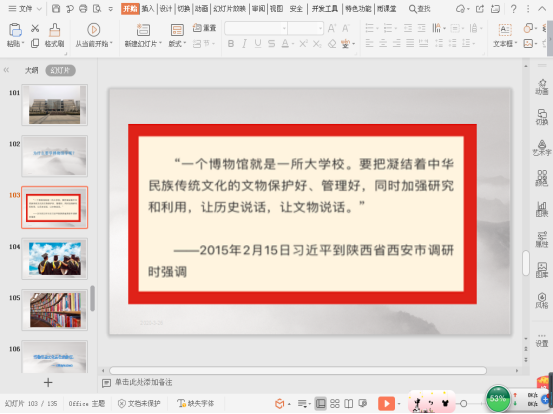The height and width of the screenshot is (414, 553).
Task: Open the 大纲 outline tab
Action: tap(31, 70)
